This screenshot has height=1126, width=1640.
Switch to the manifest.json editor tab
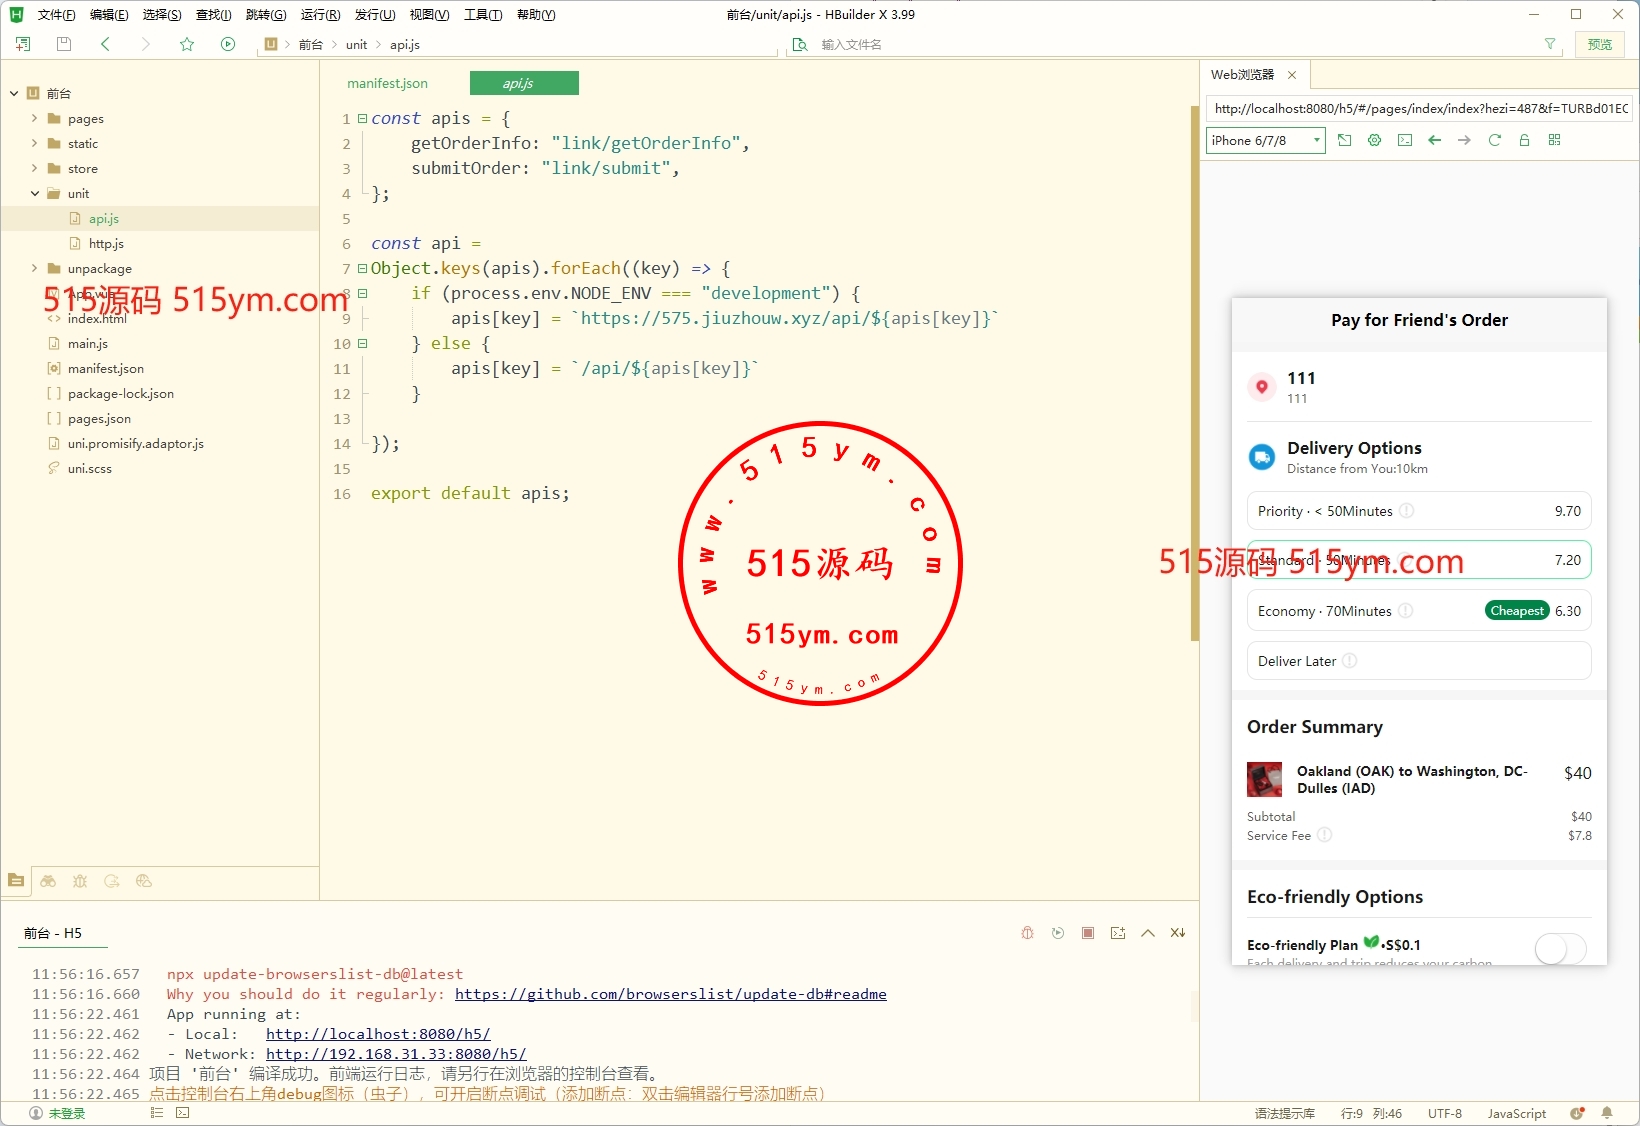coord(387,84)
